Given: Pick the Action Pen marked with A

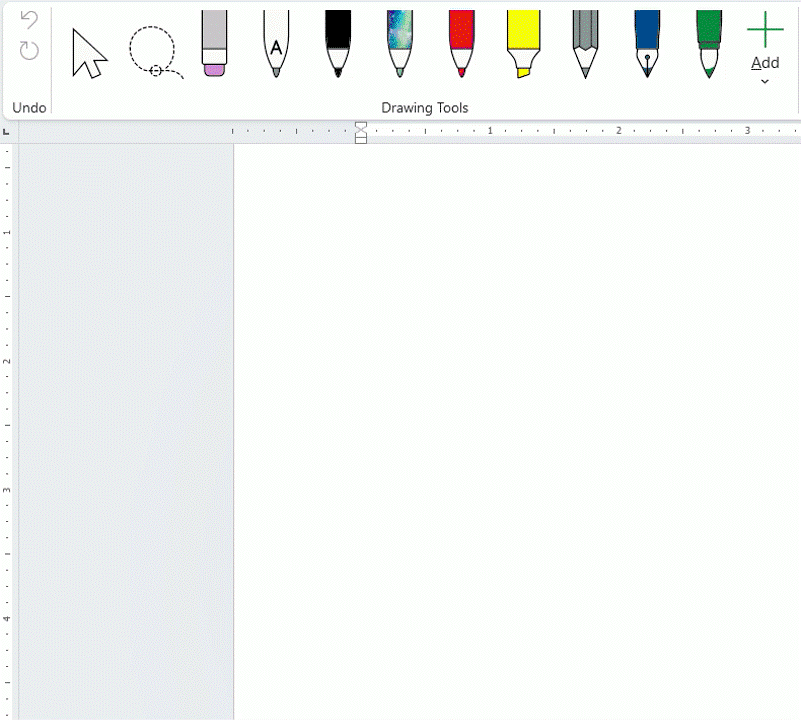Looking at the screenshot, I should coord(276,44).
